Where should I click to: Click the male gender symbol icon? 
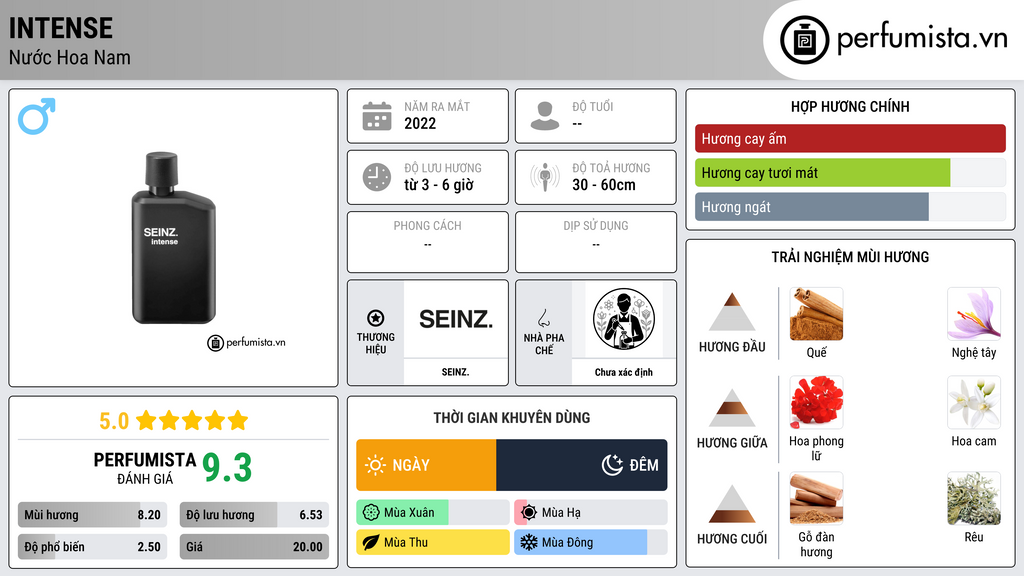(x=37, y=116)
